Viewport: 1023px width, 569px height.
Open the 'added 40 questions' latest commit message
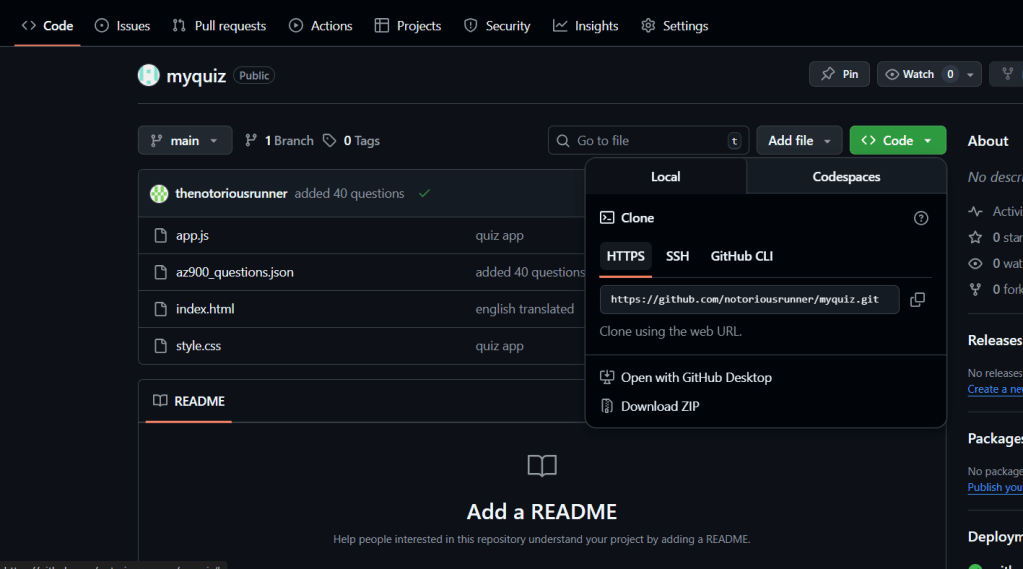(349, 193)
